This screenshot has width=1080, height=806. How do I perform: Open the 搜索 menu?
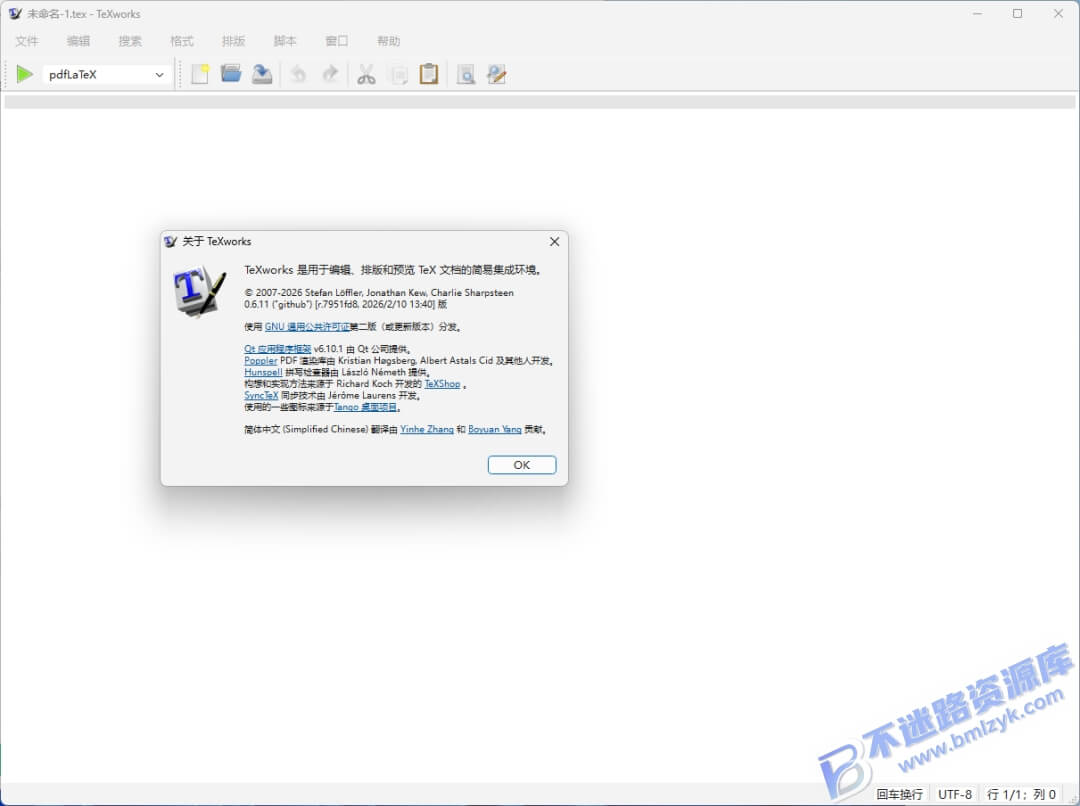[x=130, y=41]
